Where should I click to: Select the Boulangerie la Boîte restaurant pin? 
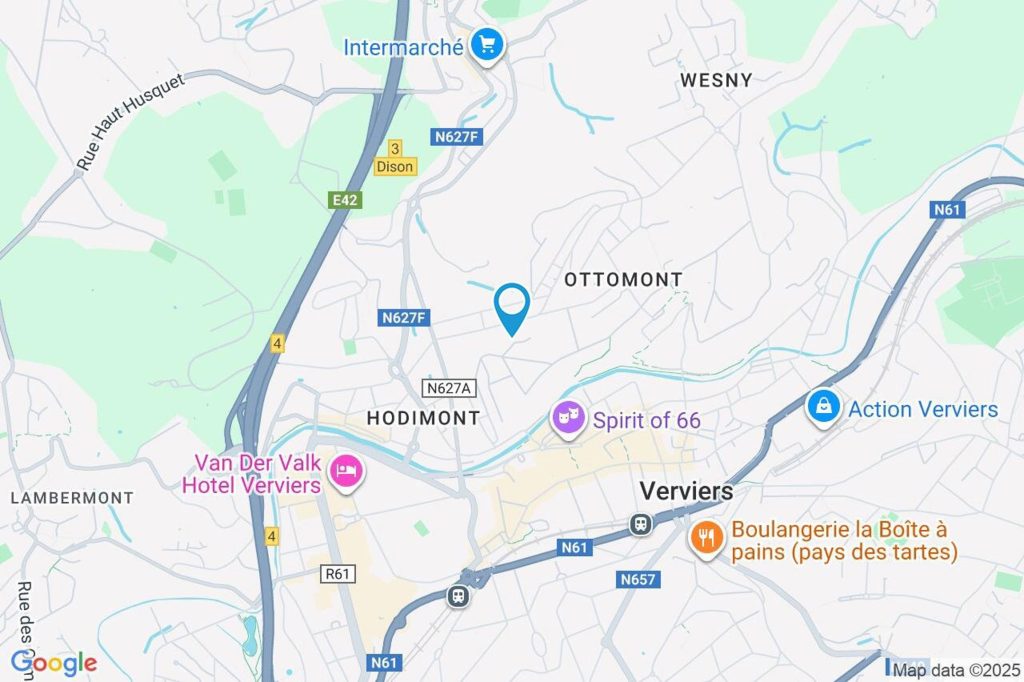click(x=706, y=538)
